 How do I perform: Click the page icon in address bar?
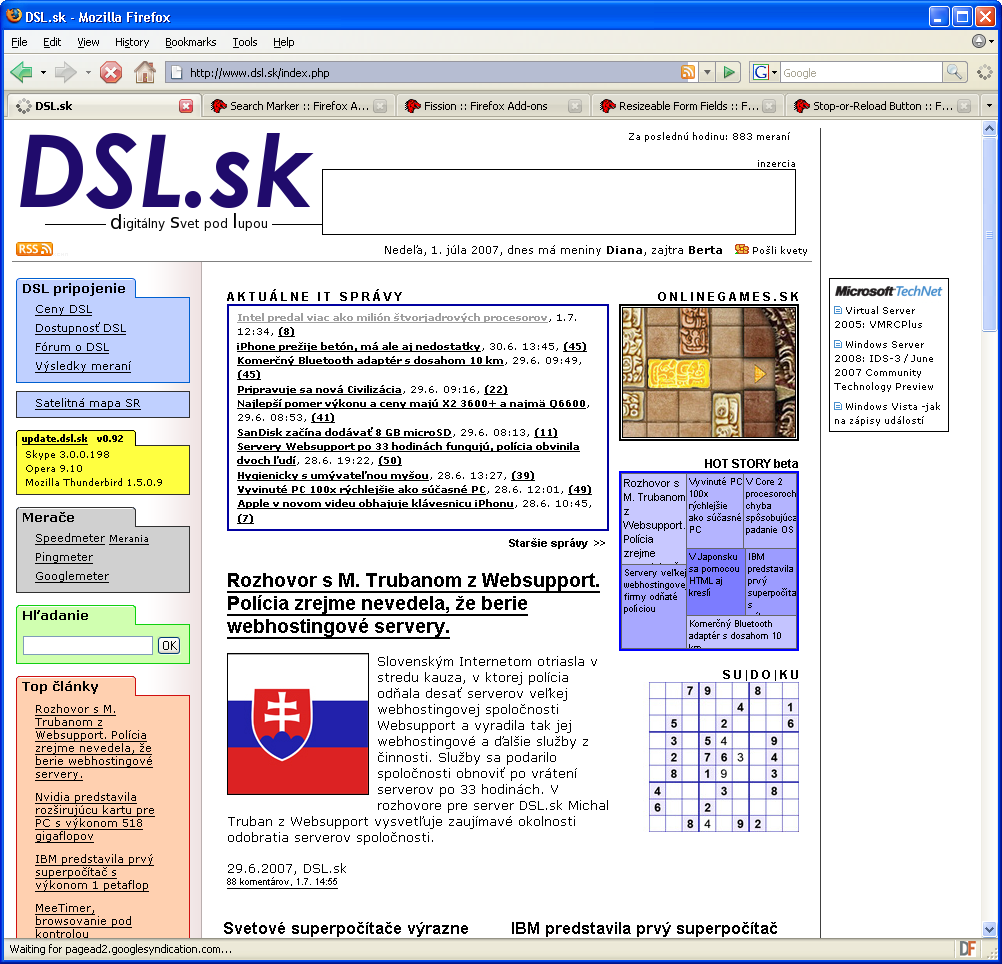click(x=176, y=72)
